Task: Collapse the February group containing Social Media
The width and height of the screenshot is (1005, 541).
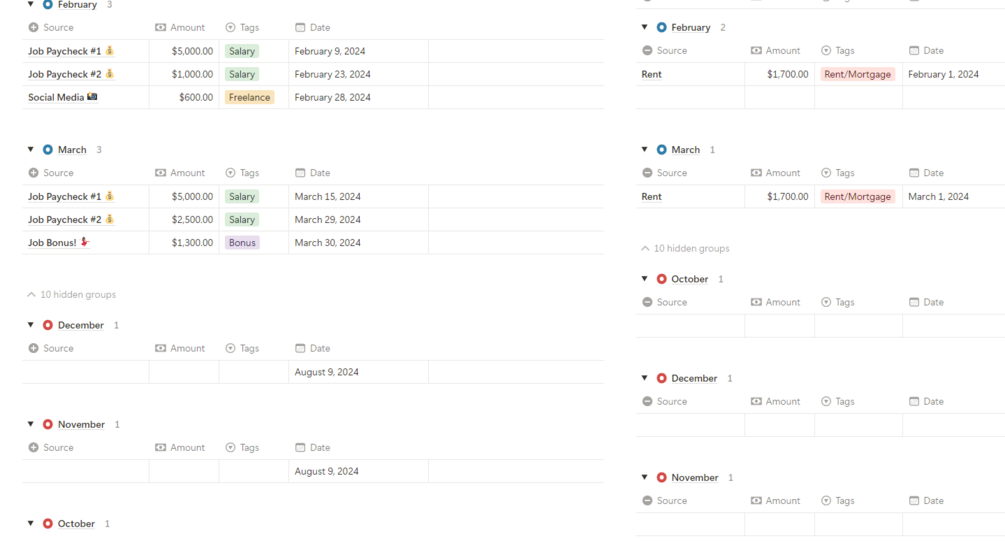Action: coord(31,5)
